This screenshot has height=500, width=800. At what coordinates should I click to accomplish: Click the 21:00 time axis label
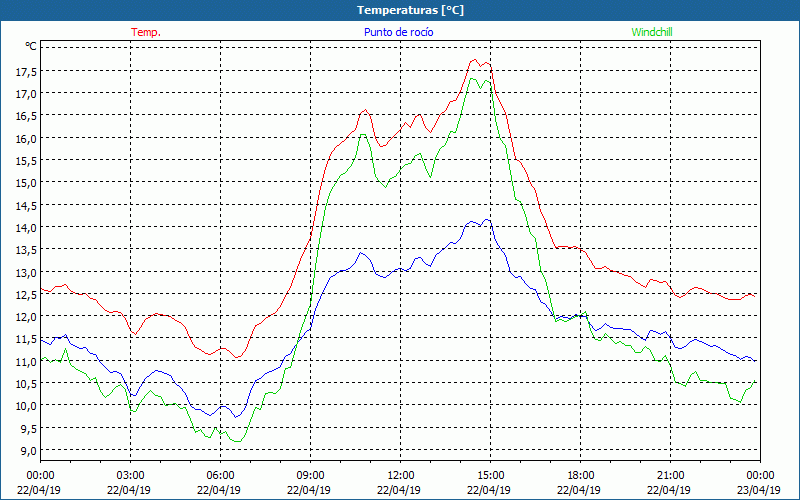(670, 476)
